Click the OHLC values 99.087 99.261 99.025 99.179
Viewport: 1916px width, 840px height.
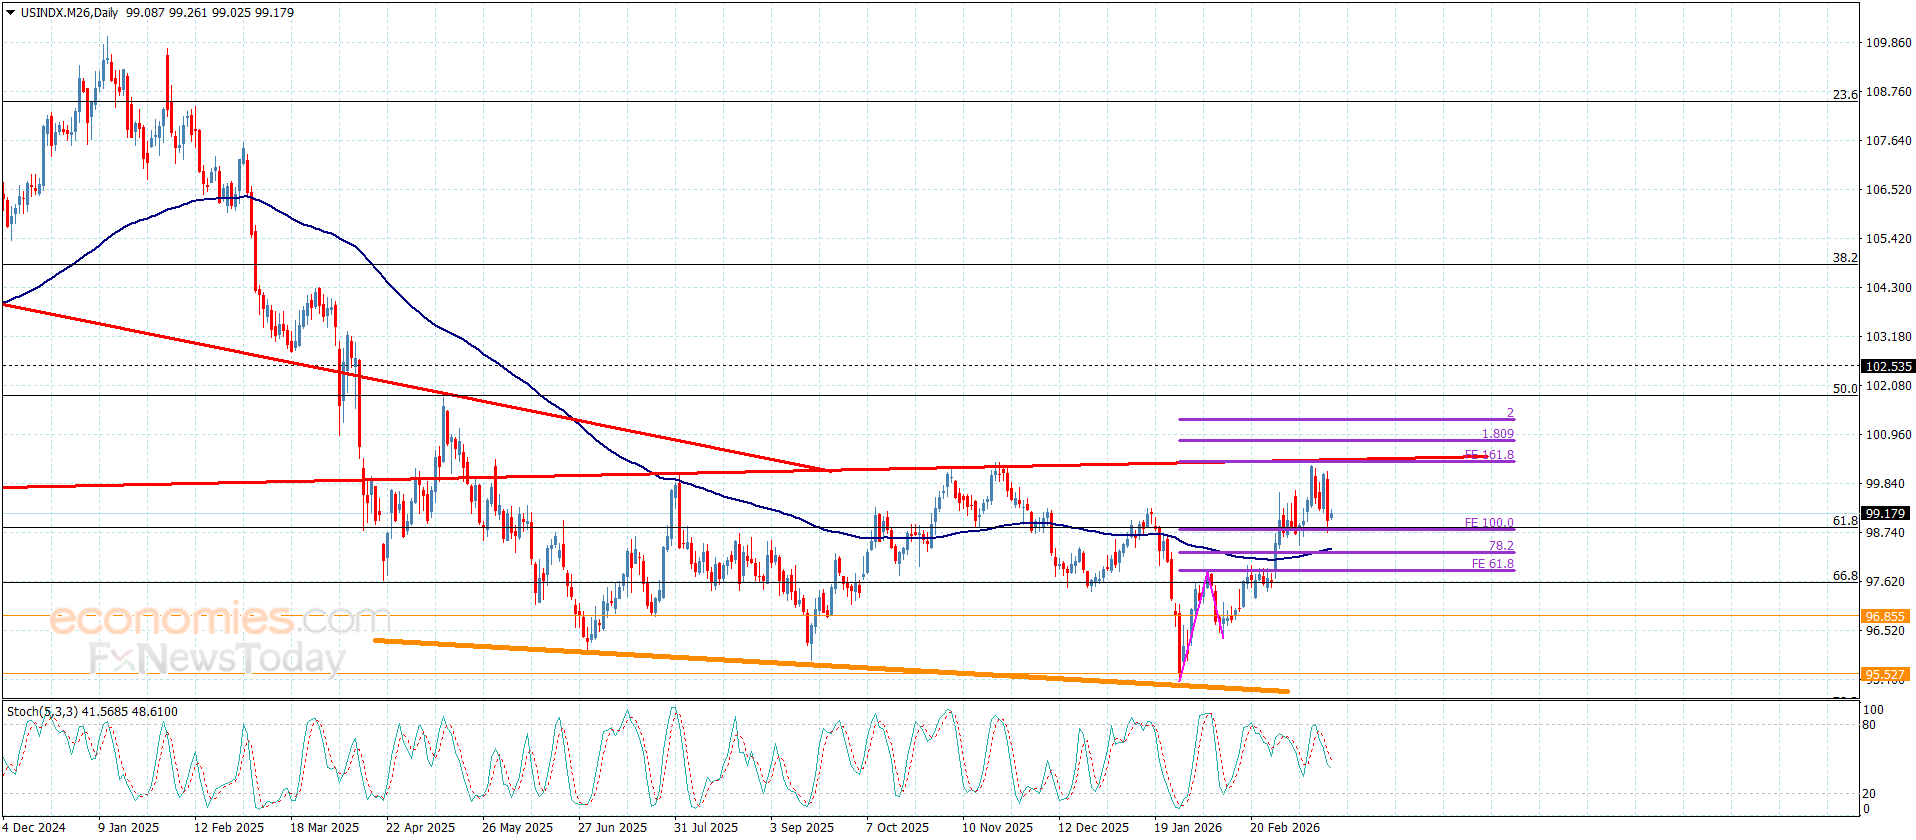(x=210, y=13)
